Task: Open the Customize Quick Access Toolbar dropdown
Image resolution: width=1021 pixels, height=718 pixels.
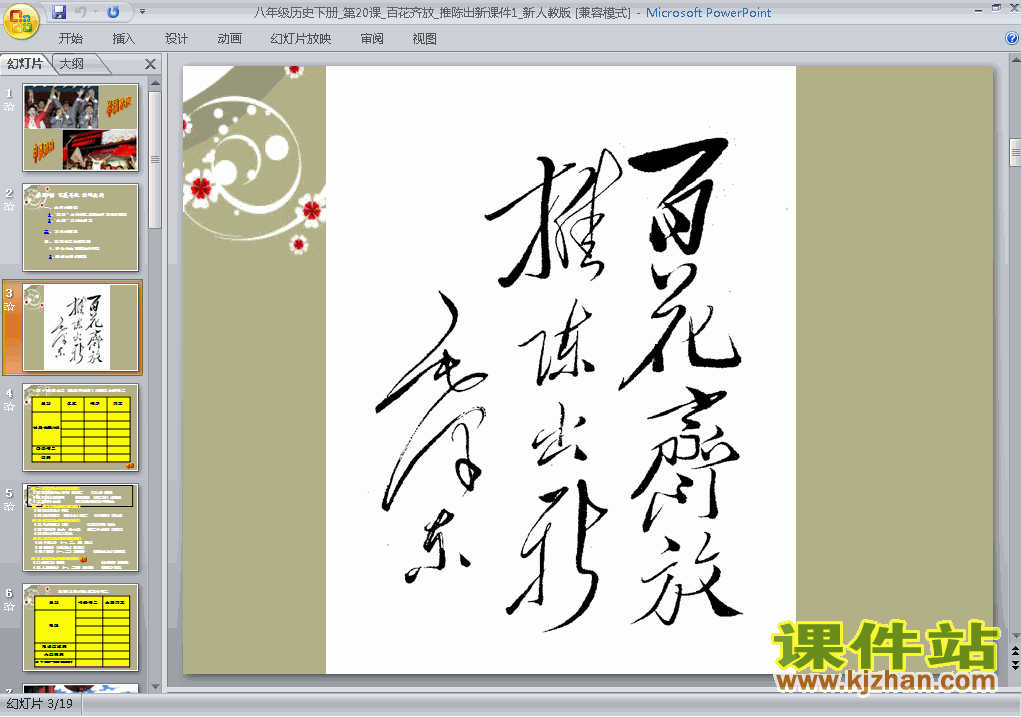Action: [143, 12]
